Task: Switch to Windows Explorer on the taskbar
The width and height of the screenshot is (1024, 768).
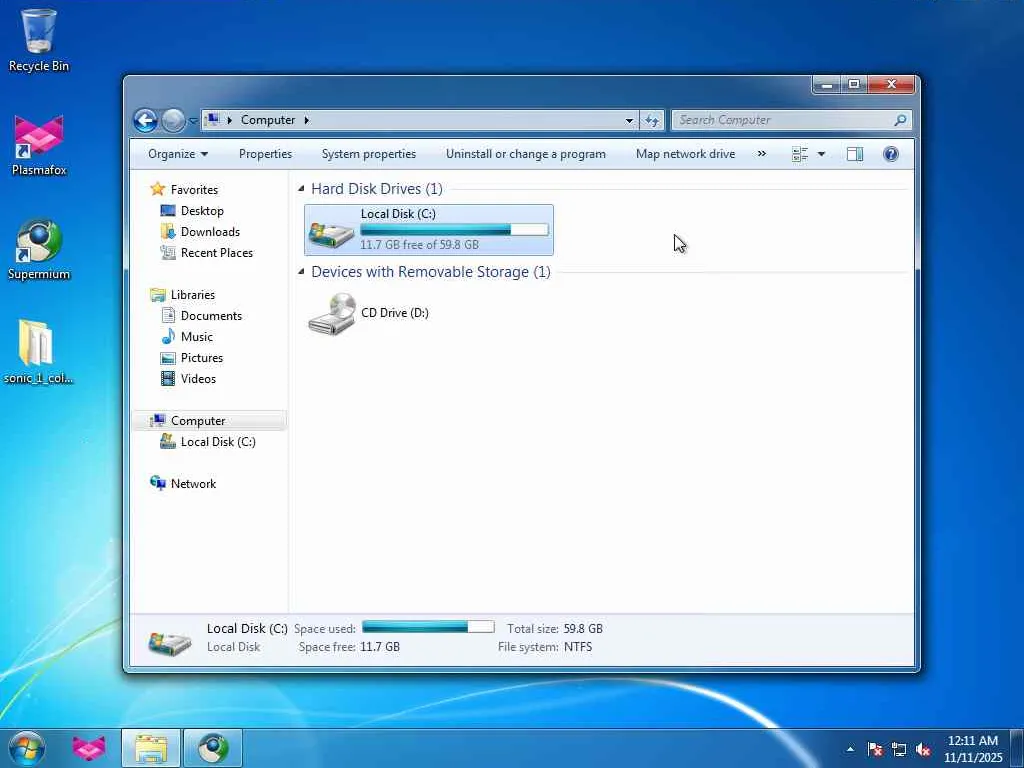Action: point(151,748)
